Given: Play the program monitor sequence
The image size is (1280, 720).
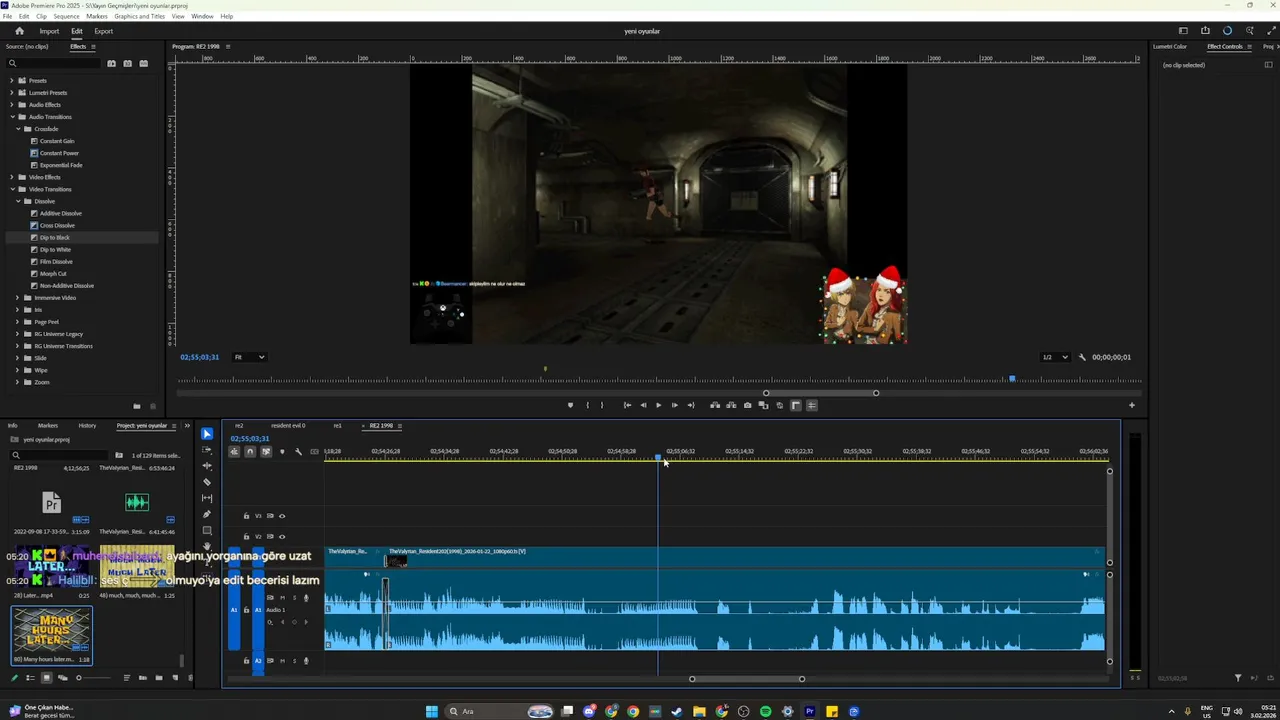Looking at the screenshot, I should coord(658,405).
